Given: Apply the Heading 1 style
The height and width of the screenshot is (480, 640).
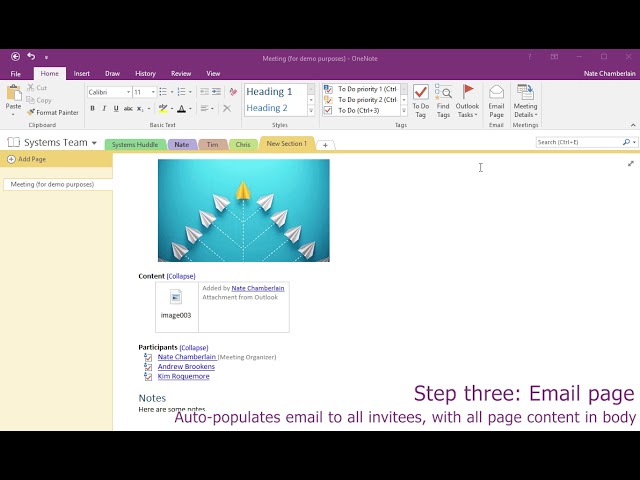Looking at the screenshot, I should coord(269,91).
